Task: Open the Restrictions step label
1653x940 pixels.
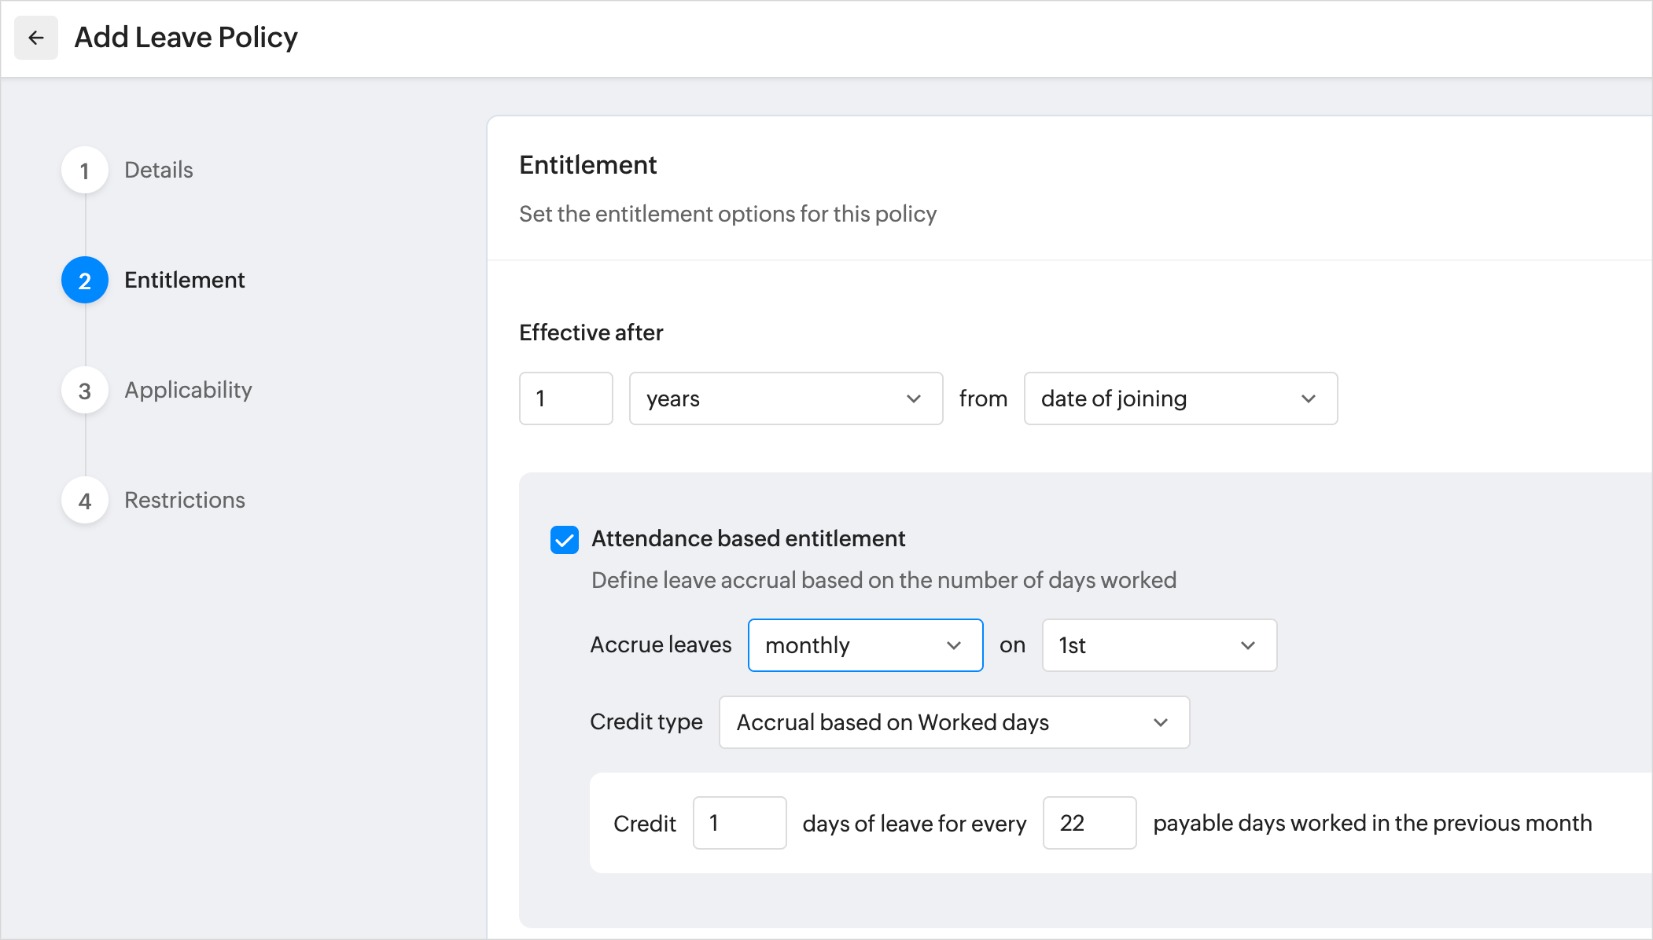Action: click(185, 501)
